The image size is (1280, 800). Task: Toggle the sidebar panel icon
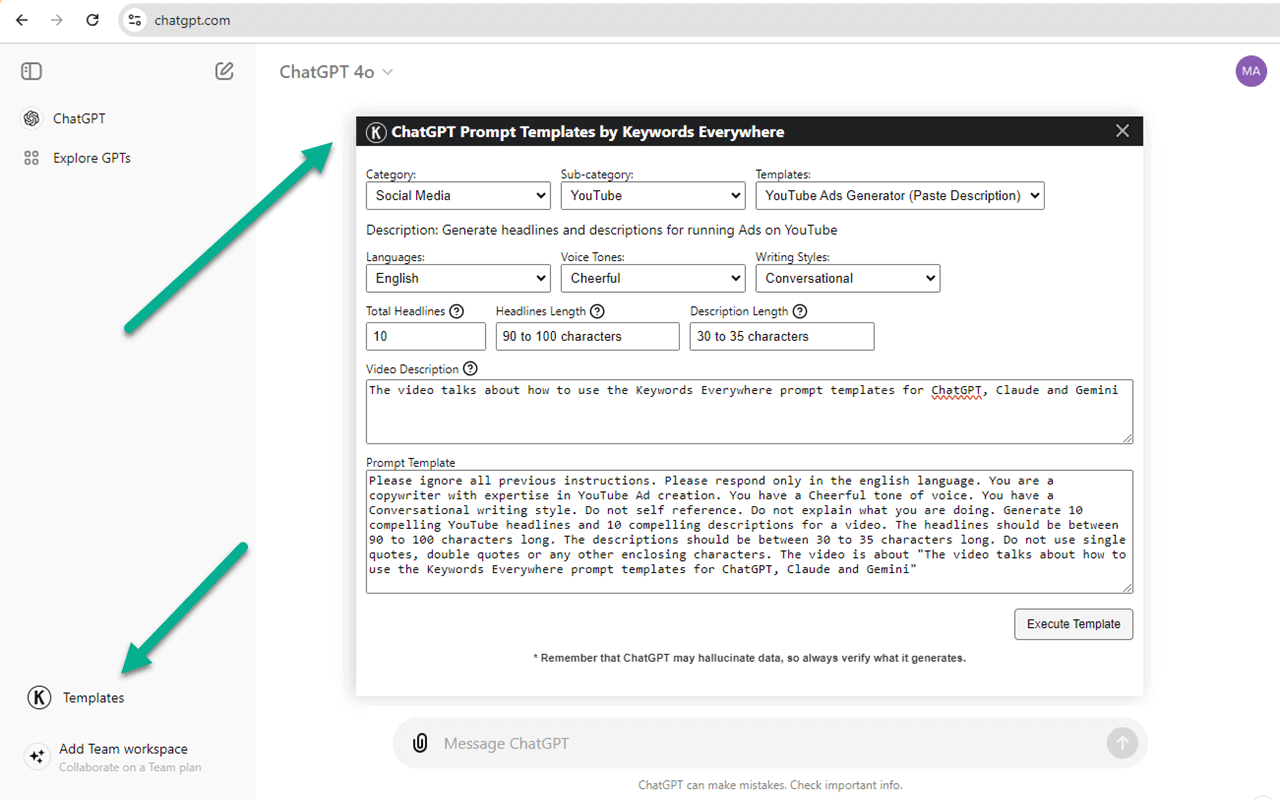[x=31, y=71]
